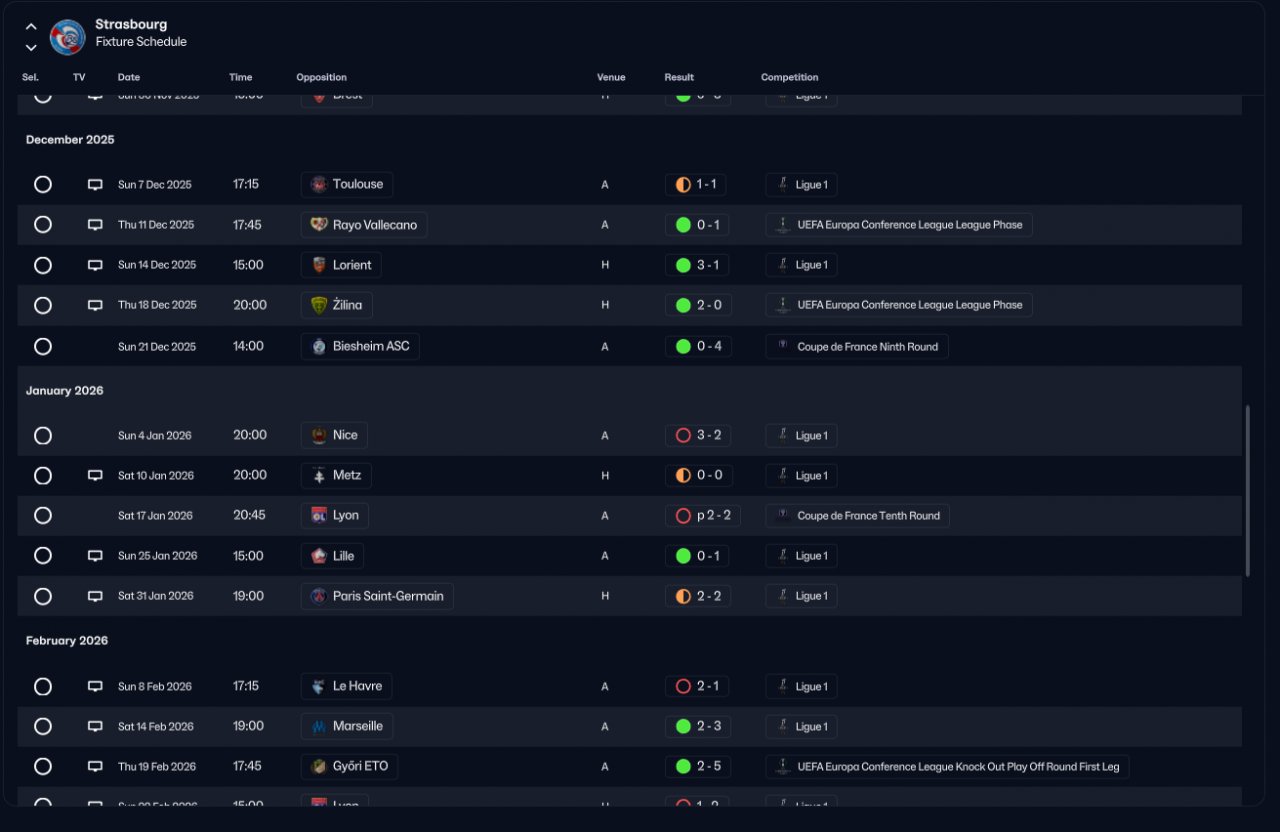Click the TV icon for Metz fixture
1280x832 pixels.
pos(95,476)
